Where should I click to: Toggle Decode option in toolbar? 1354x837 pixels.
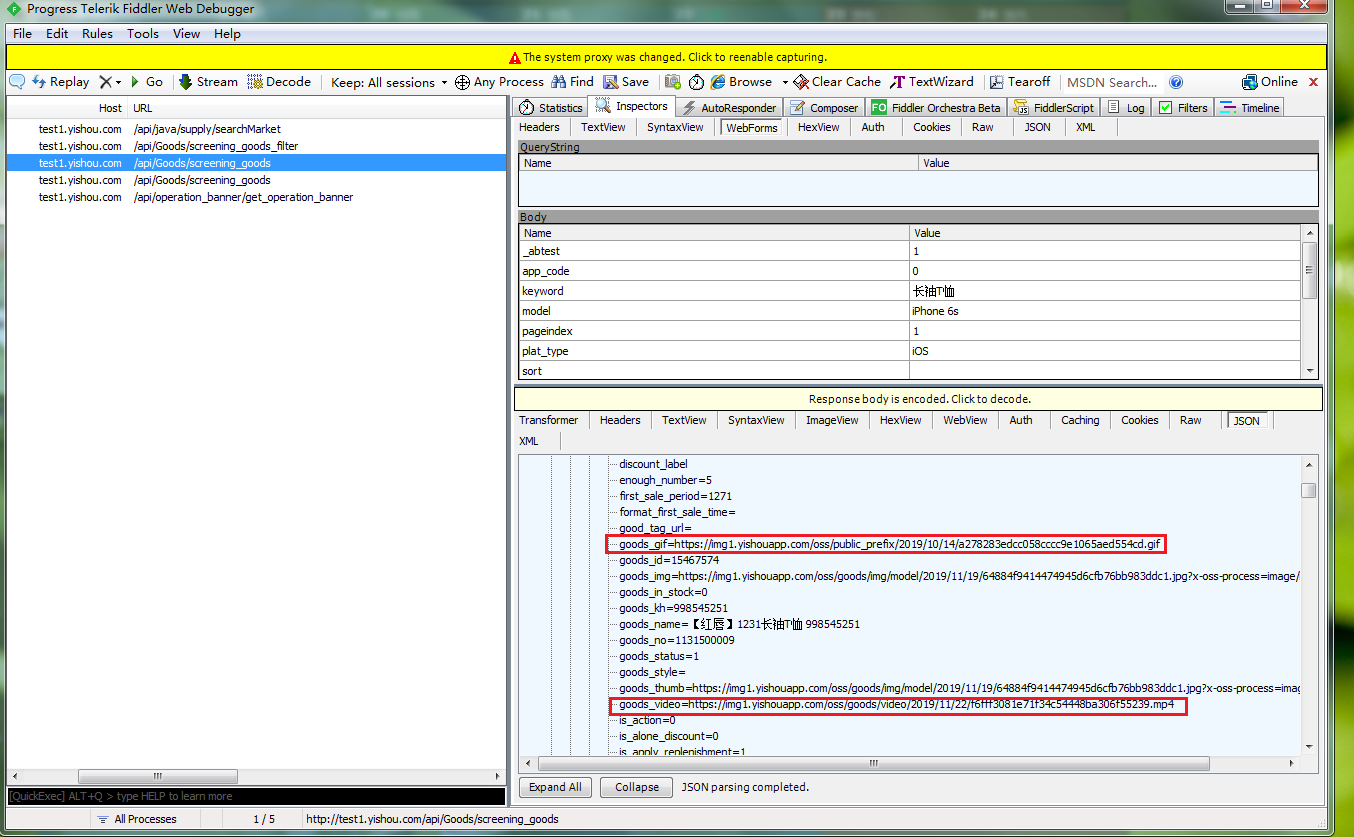(279, 82)
